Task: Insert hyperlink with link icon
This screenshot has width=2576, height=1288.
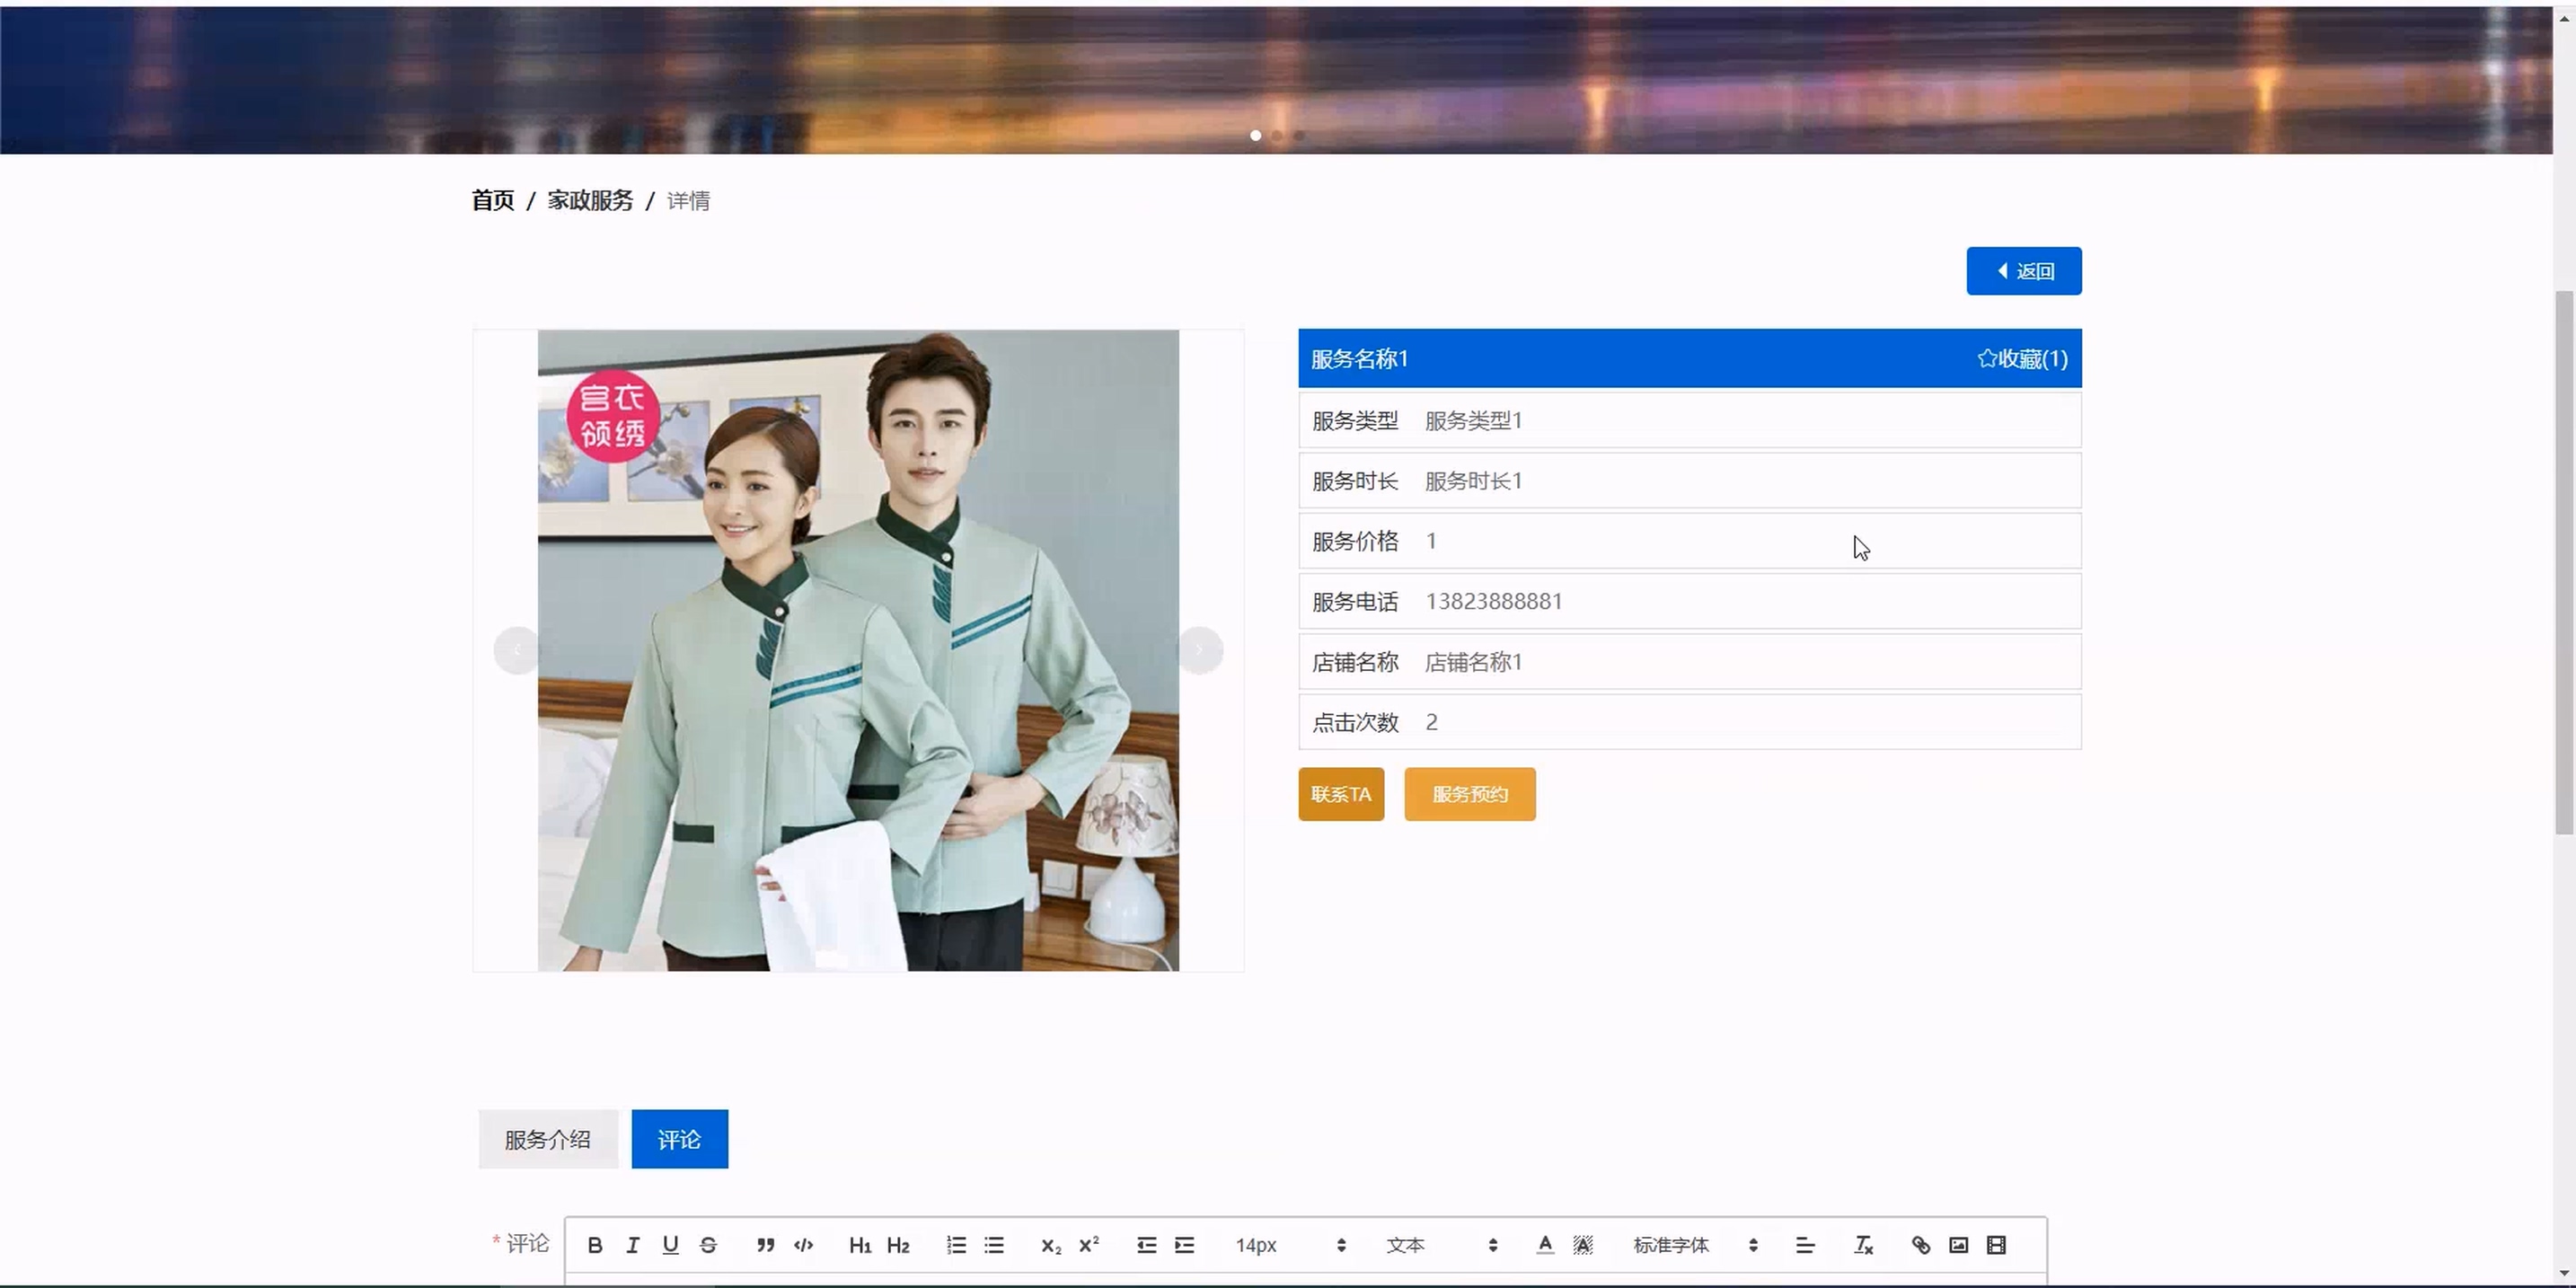Action: 1920,1245
